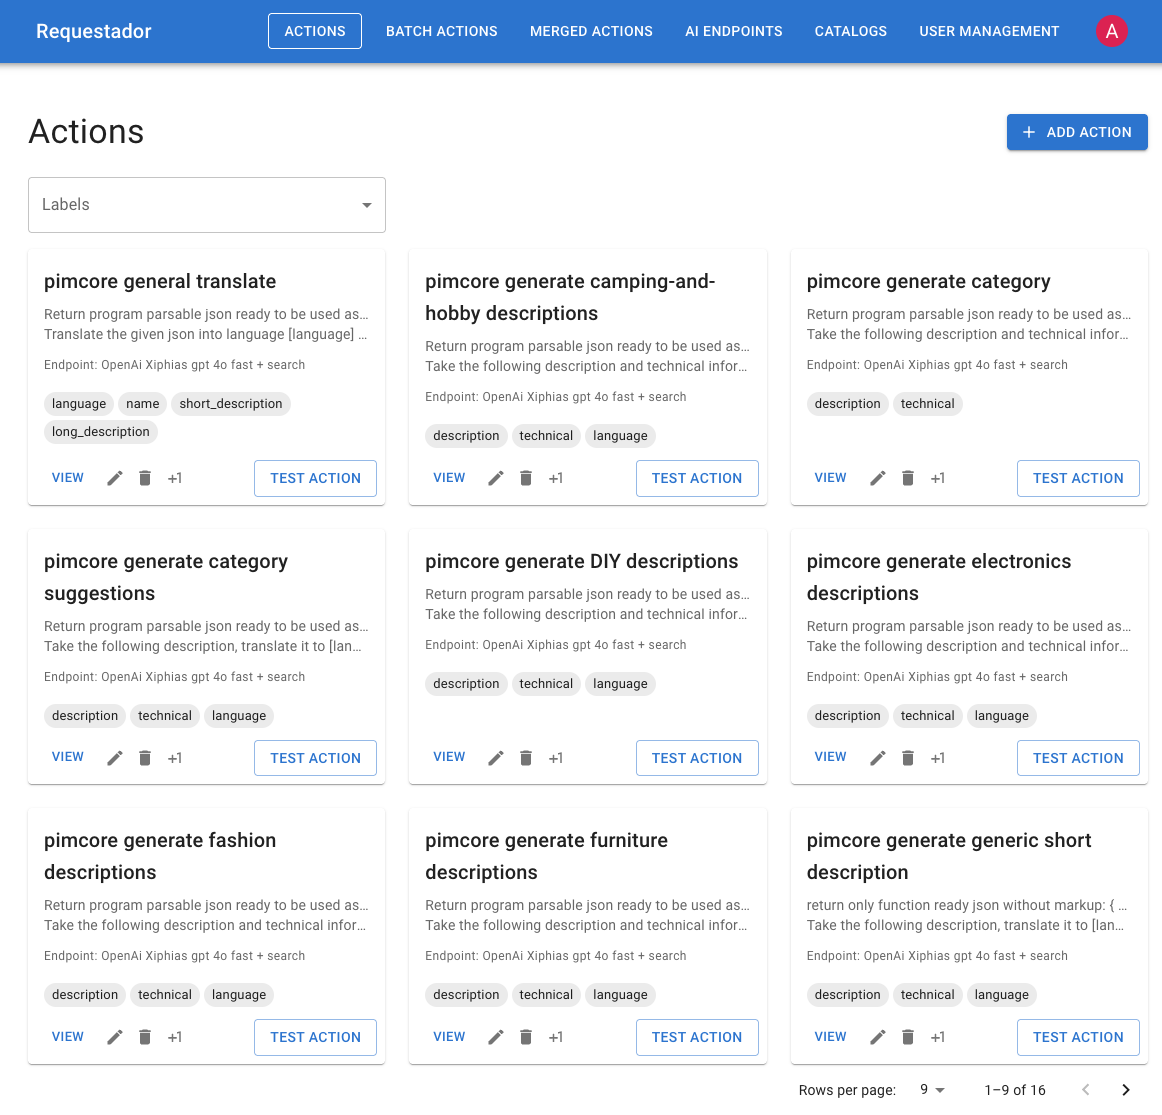Viewport: 1162px width, 1115px height.
Task: Test the pimcore generate category suggestions action
Action: pos(315,758)
